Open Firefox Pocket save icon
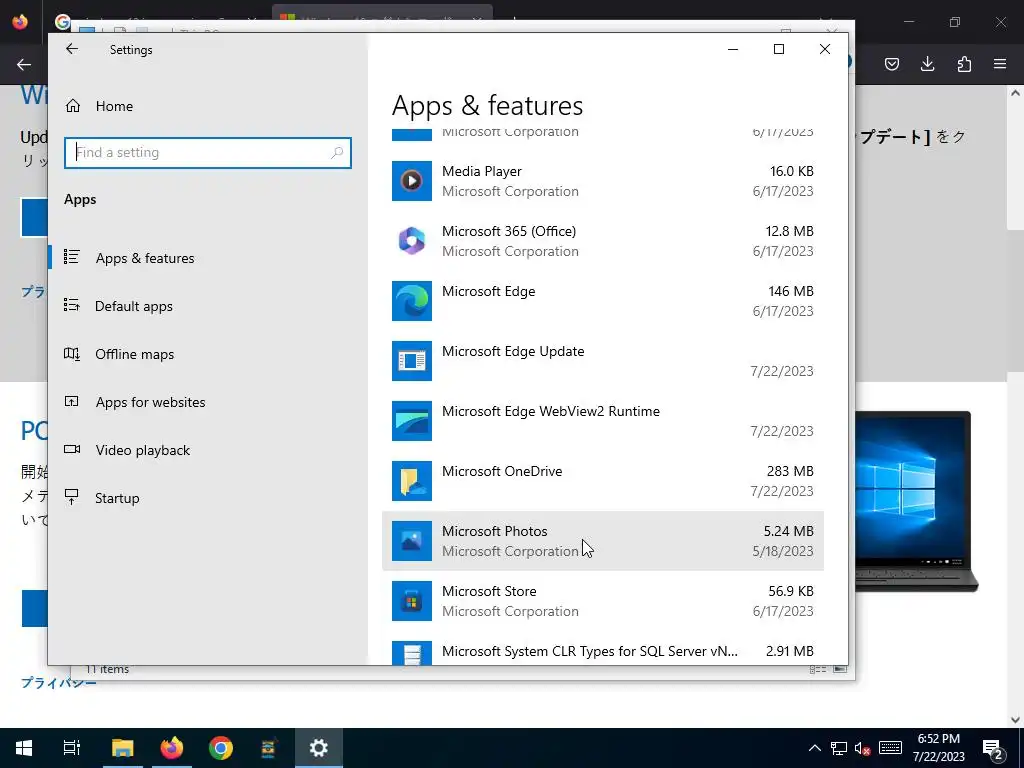Screen dimensions: 1024x768 click(x=892, y=64)
